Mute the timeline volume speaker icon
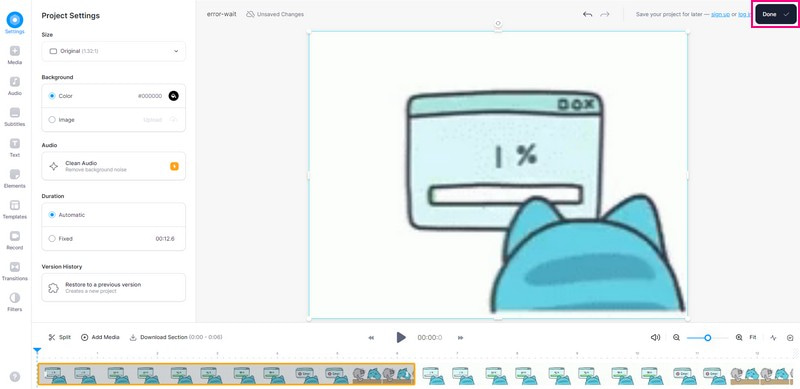The height and width of the screenshot is (389, 800). pyautogui.click(x=656, y=337)
